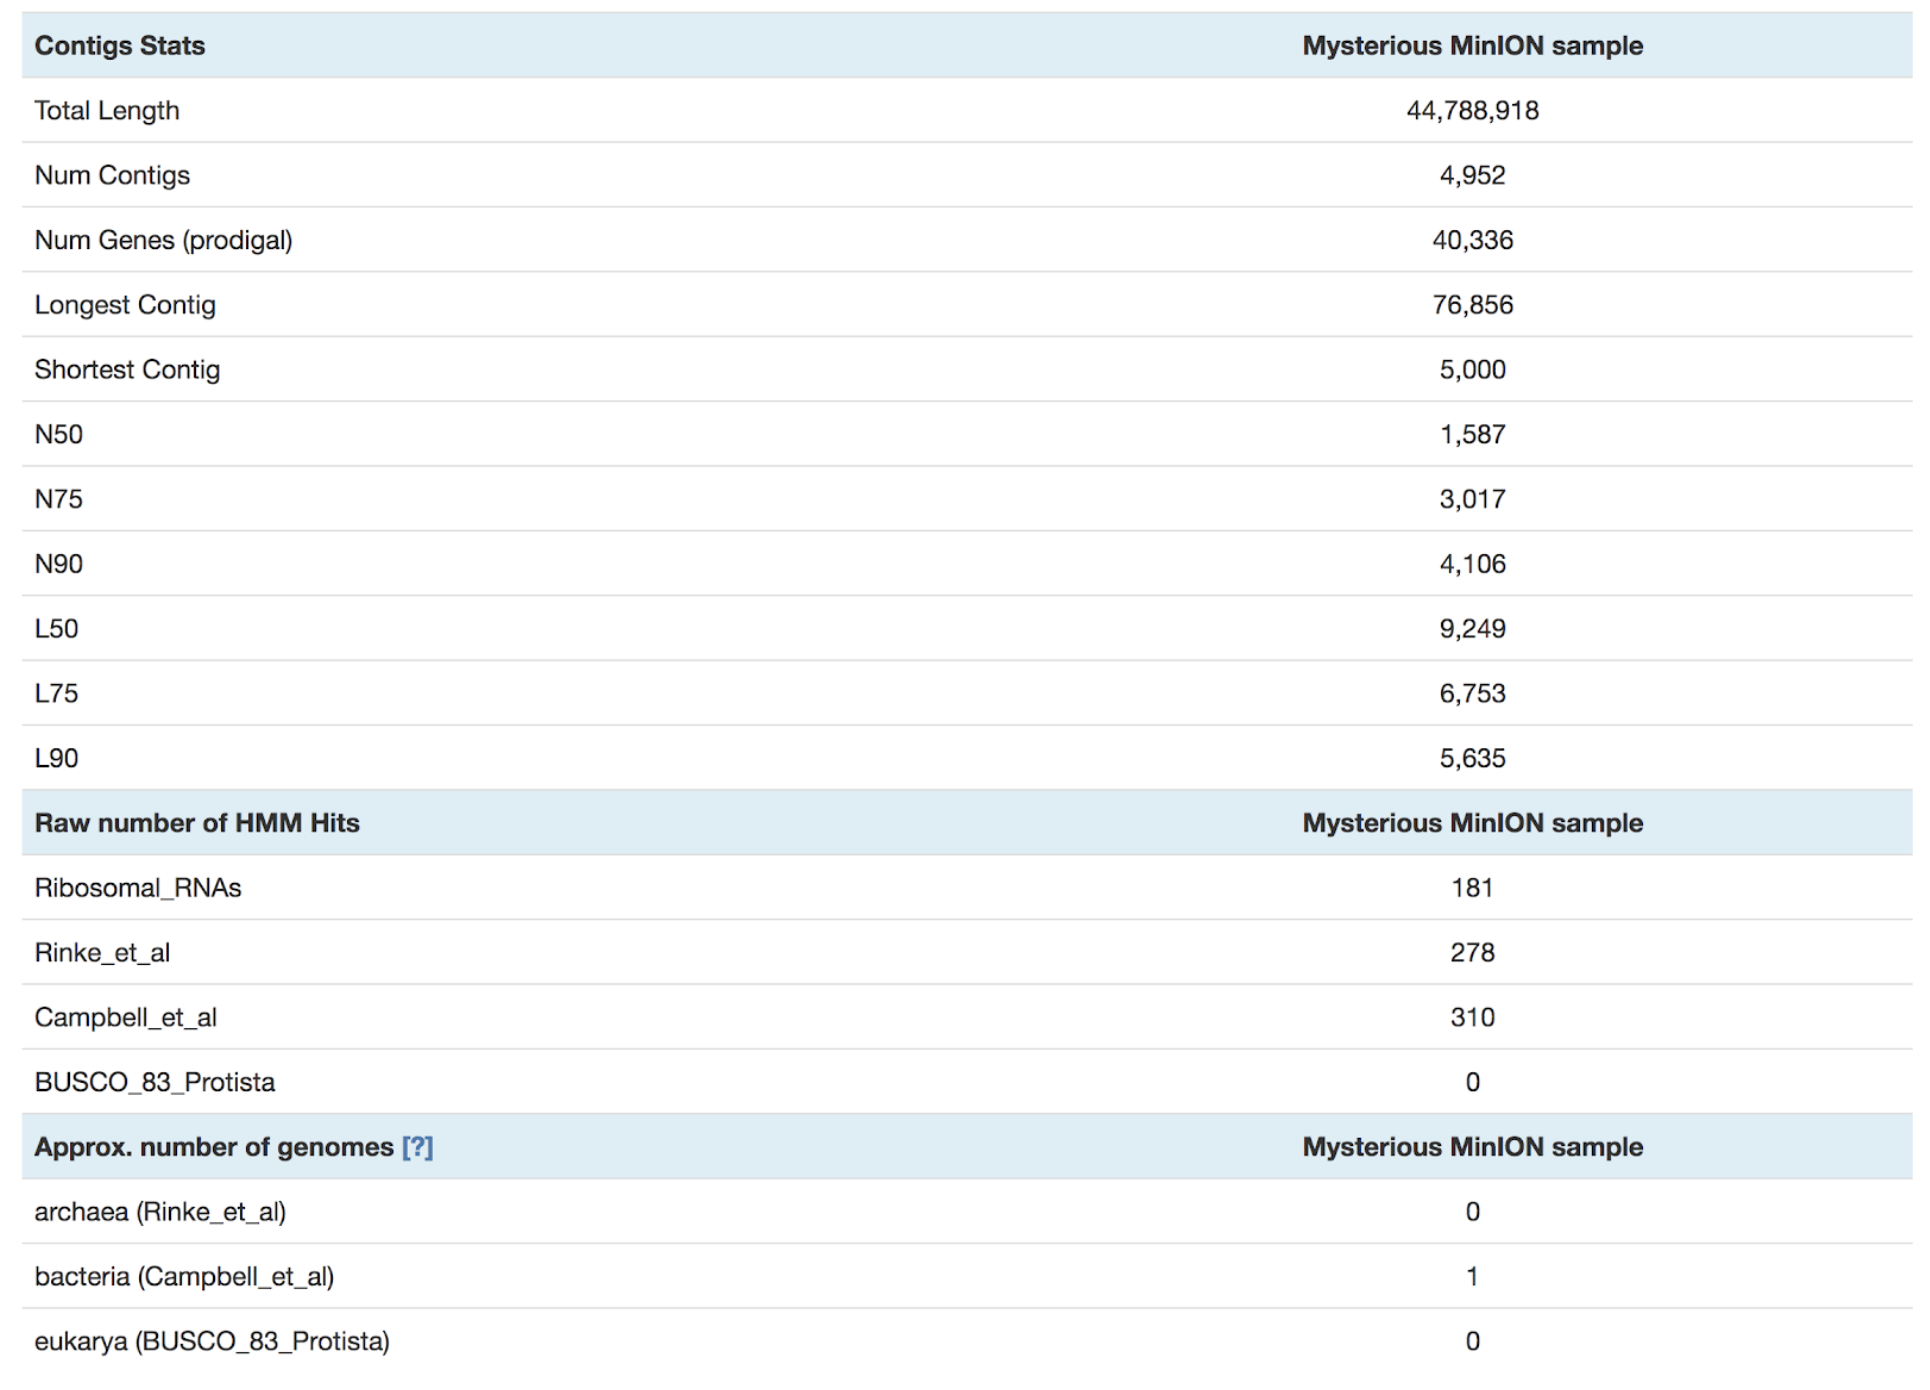Click the L50 value 9,249
Image resolution: width=1930 pixels, height=1390 pixels.
click(x=1471, y=629)
